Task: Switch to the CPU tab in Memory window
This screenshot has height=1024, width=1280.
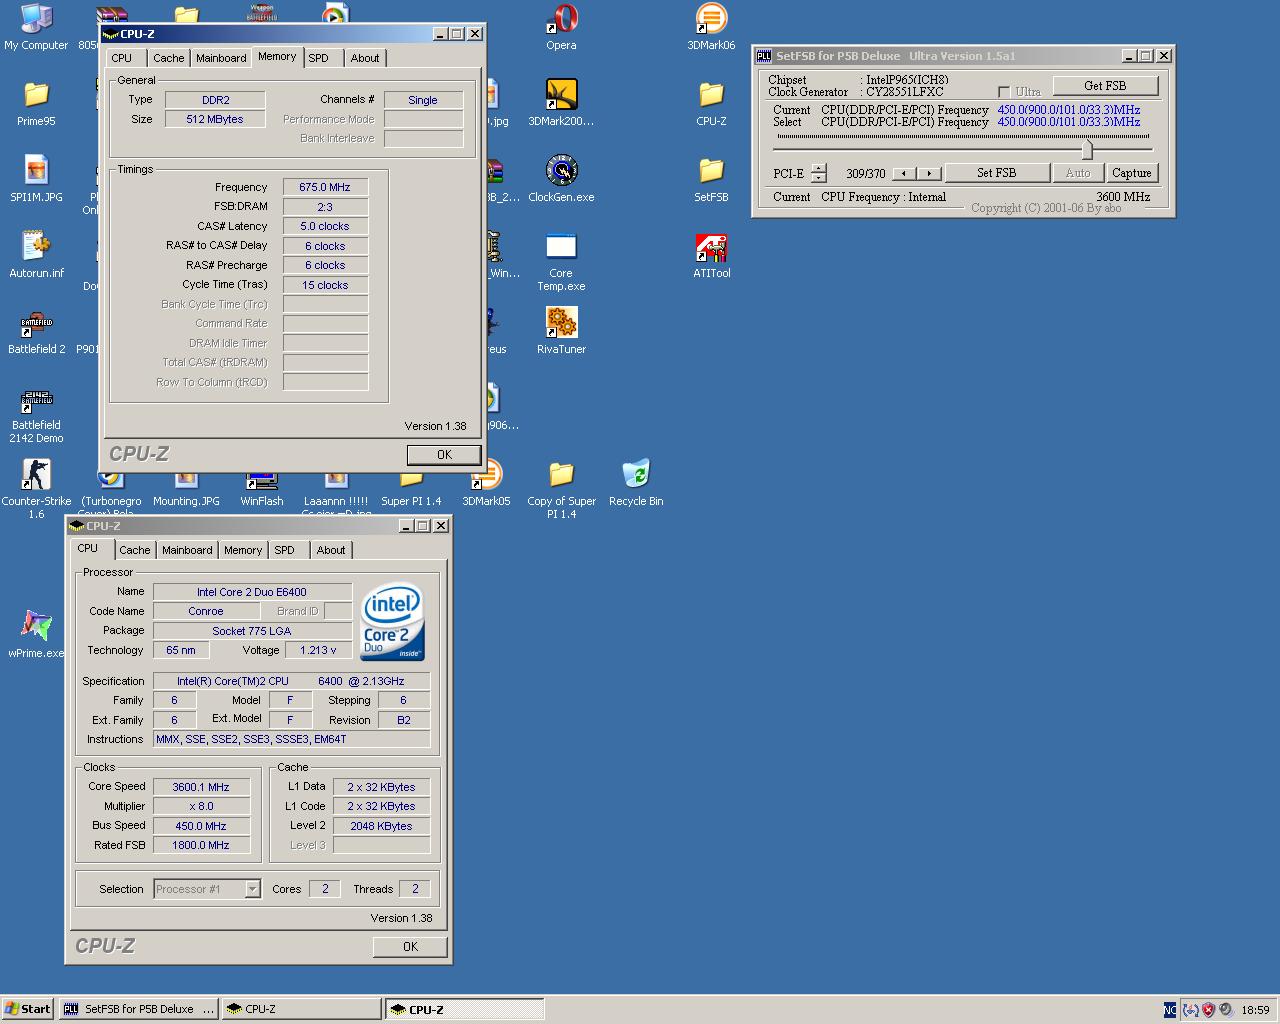Action: (122, 58)
